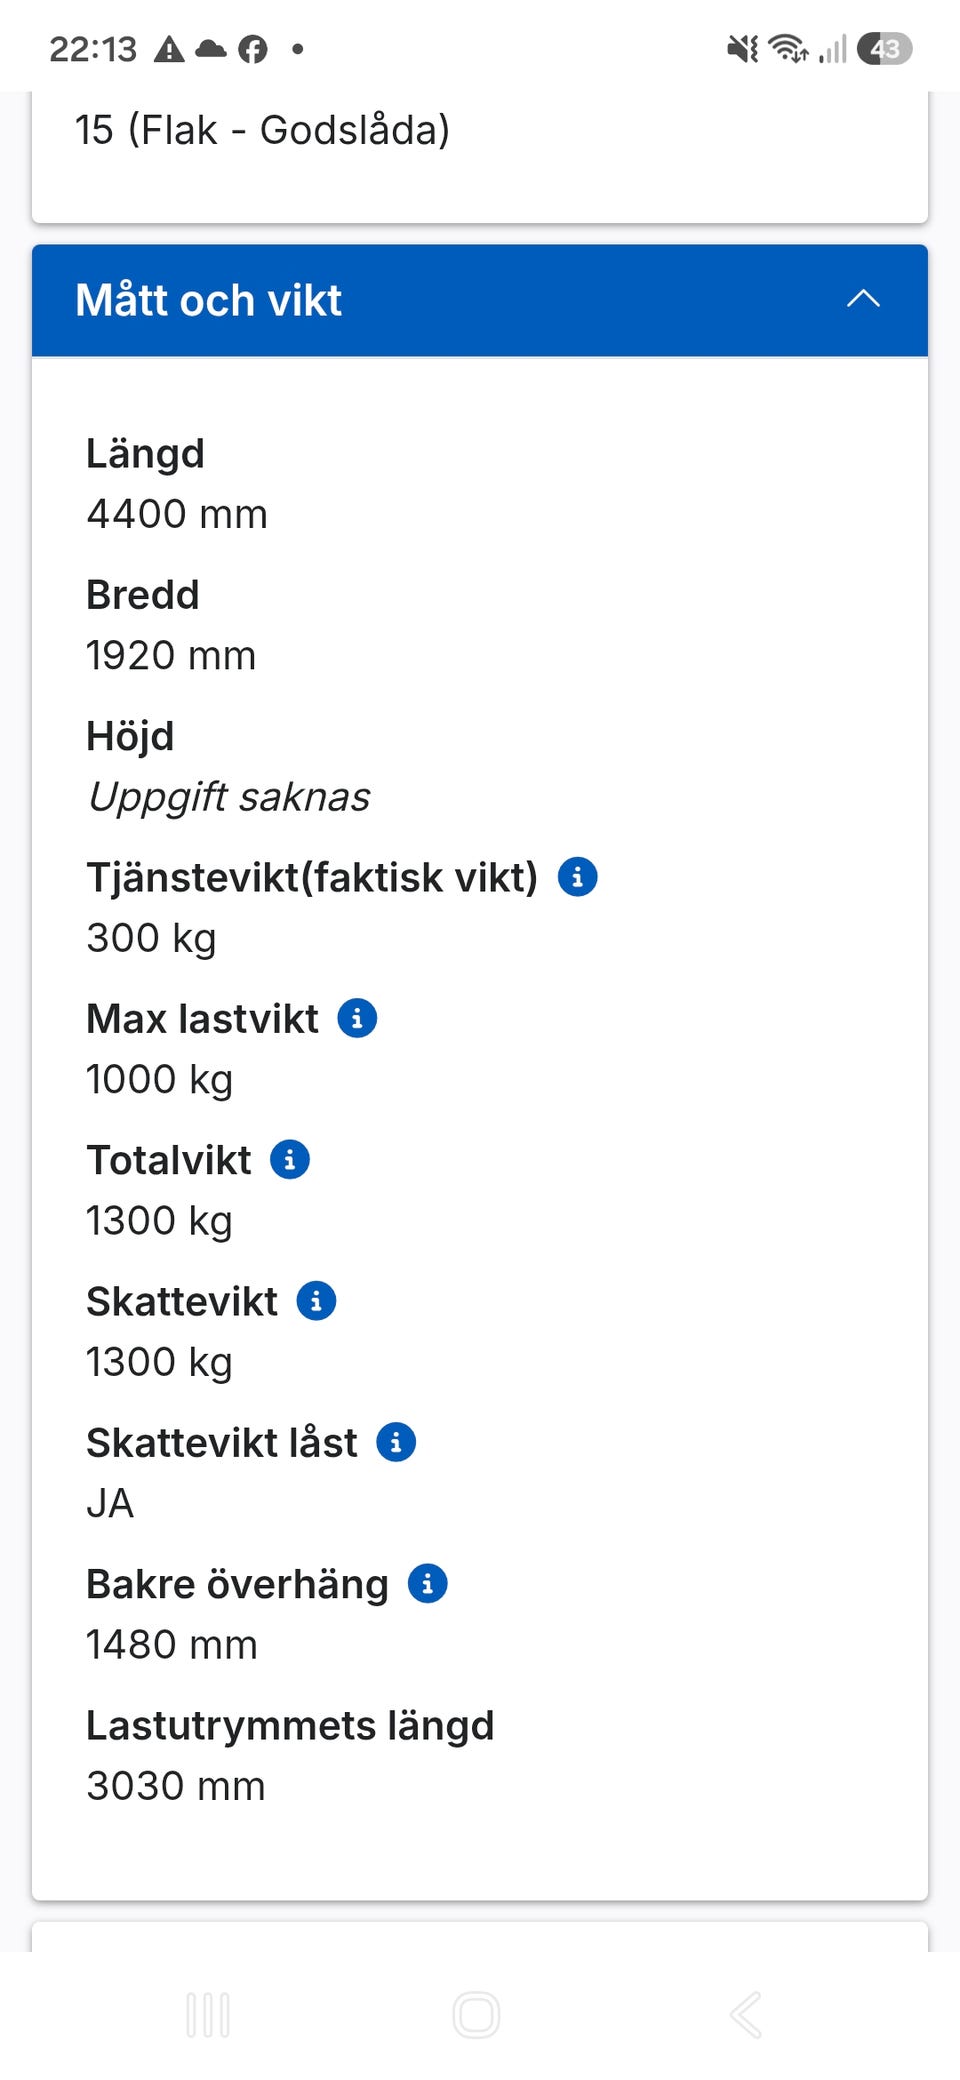Tap the Wi-Fi status icon

[789, 48]
